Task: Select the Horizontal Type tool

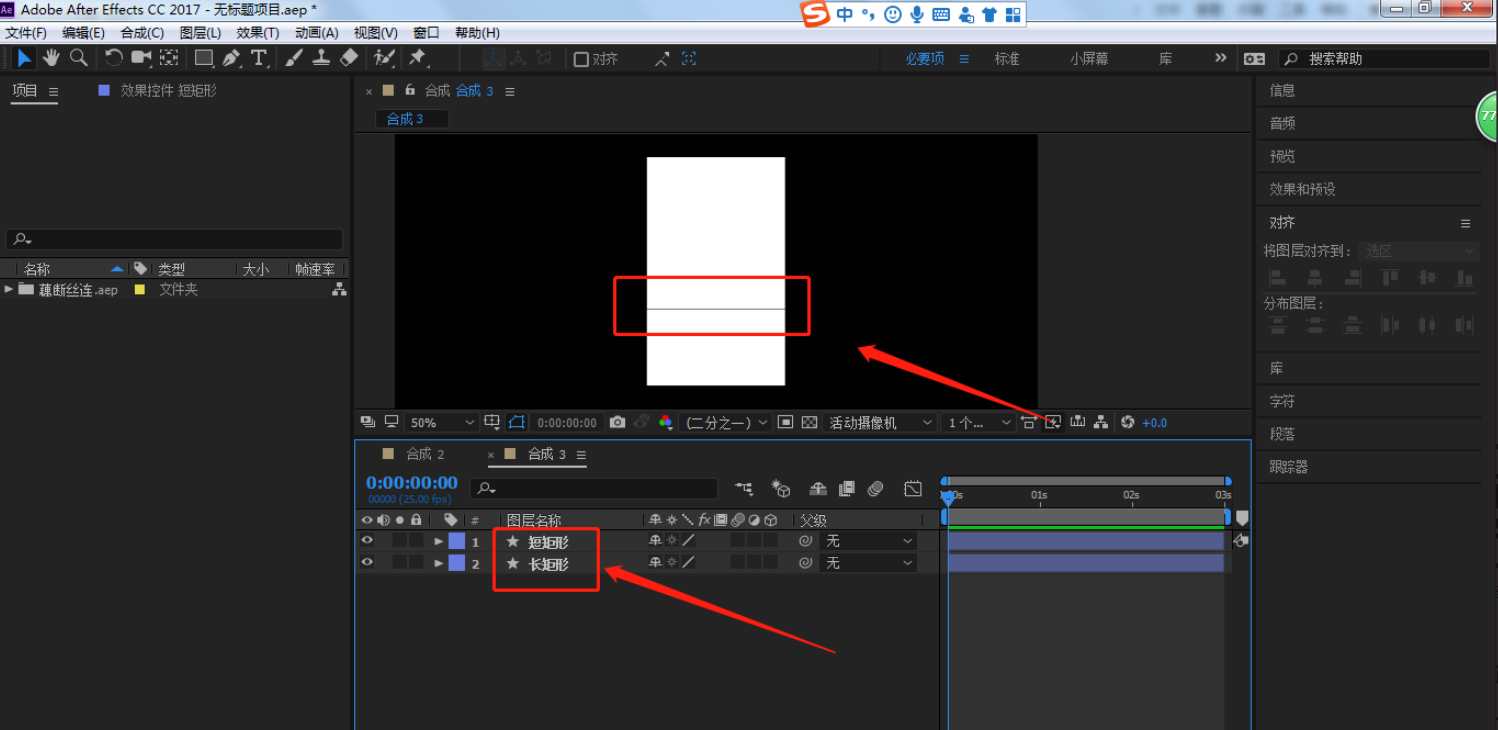Action: (x=259, y=58)
